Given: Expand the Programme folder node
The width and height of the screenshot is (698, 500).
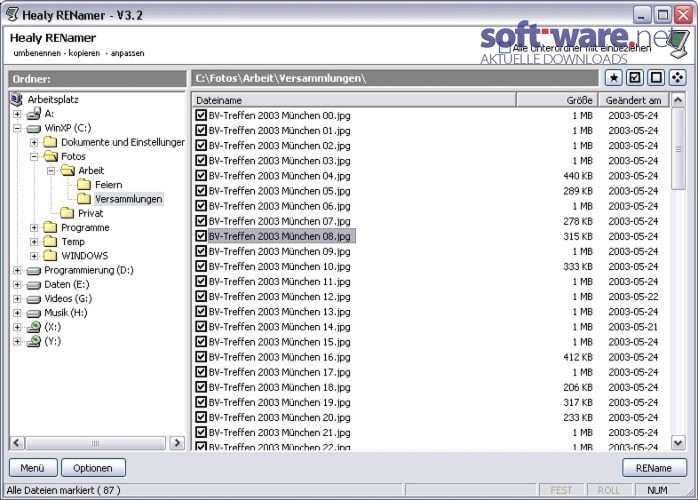Looking at the screenshot, I should [x=34, y=228].
